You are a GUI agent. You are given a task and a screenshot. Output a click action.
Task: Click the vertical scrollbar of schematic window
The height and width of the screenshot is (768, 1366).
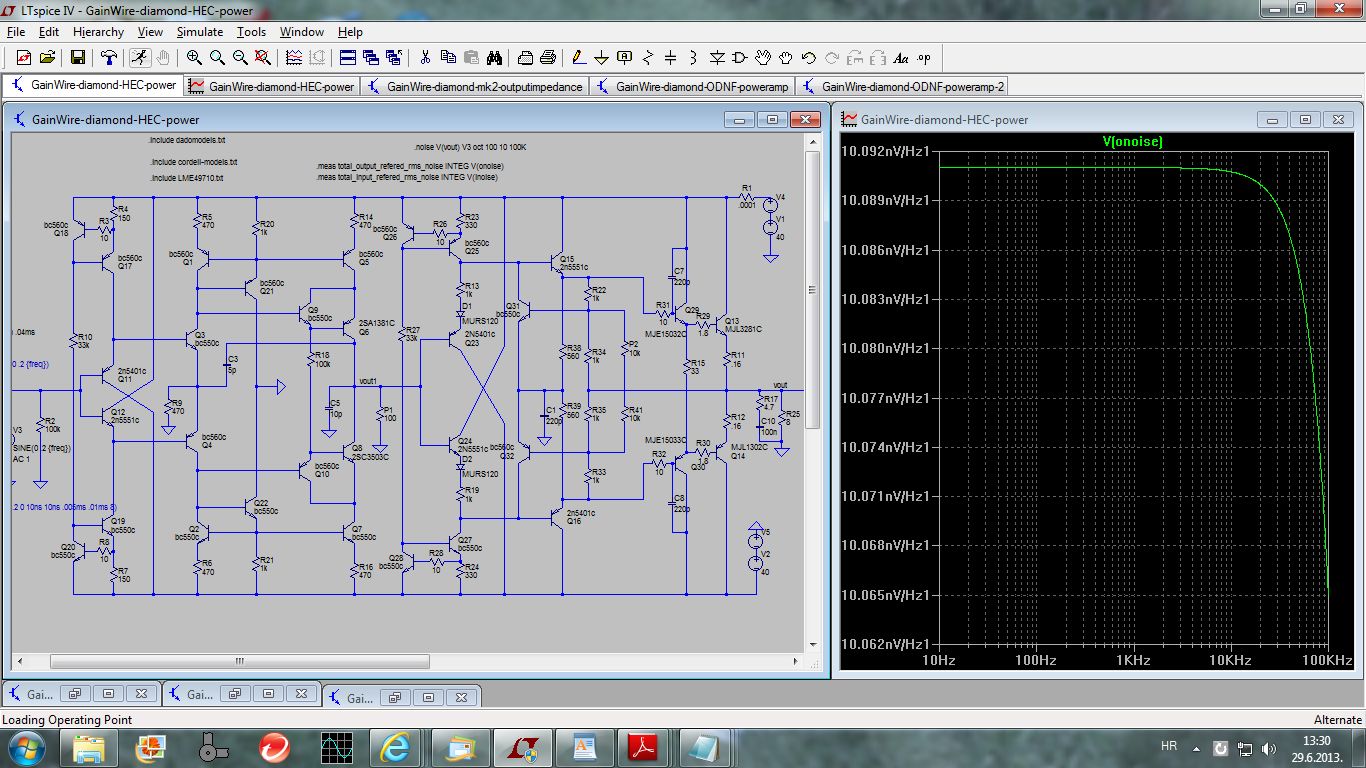click(813, 390)
